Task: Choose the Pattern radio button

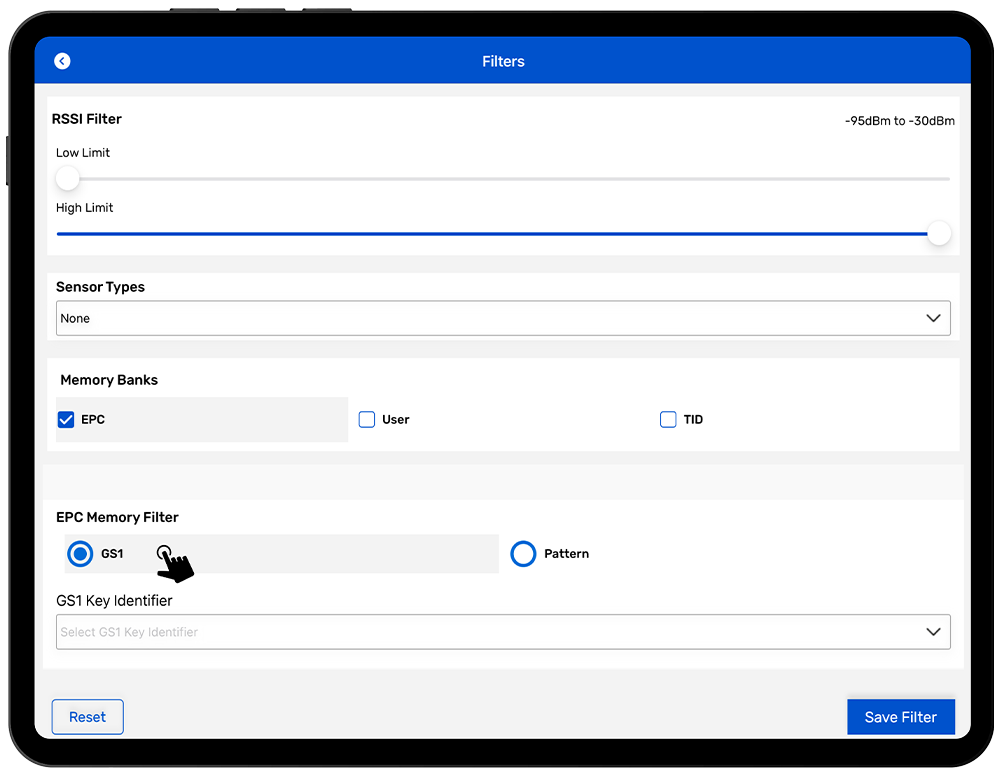Action: [x=523, y=553]
